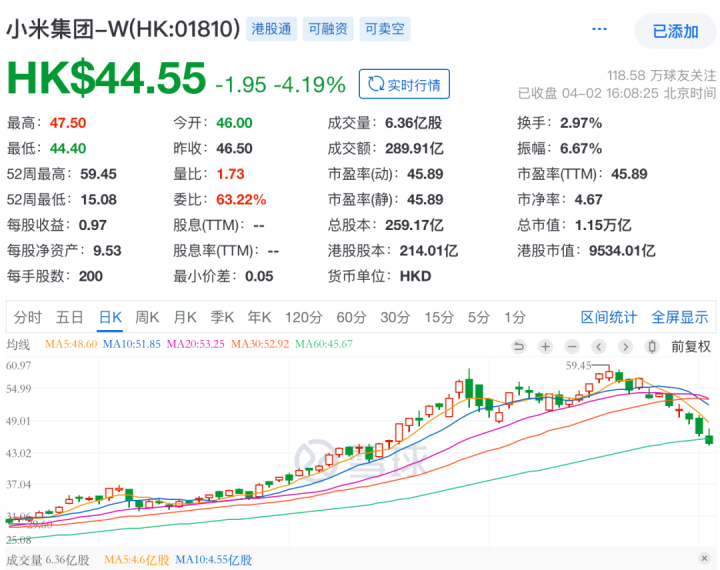
Task: Switch to the 15分 chart tab
Action: 439,317
